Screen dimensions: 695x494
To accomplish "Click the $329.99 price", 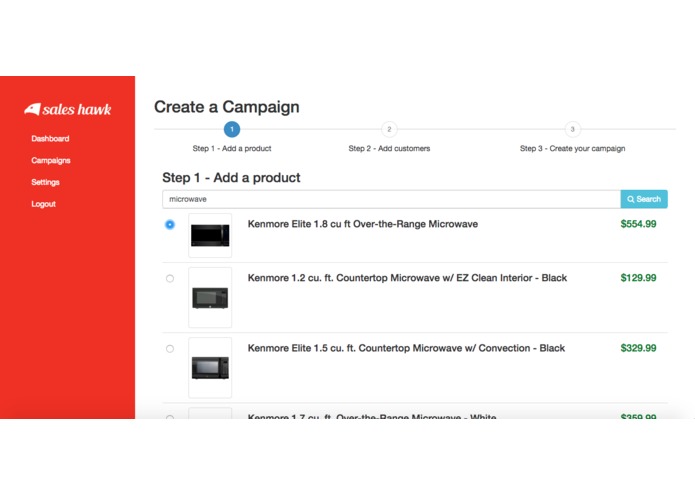I will [x=638, y=348].
